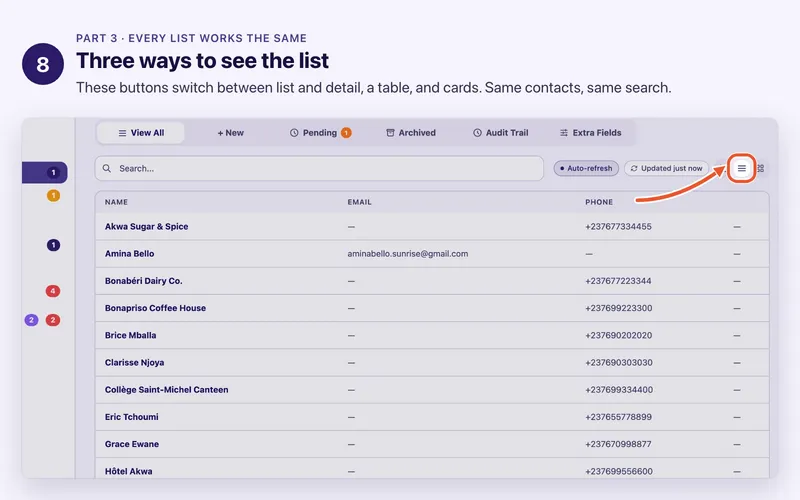800x500 pixels.
Task: Click phone number +237690202020
Action: [x=619, y=335]
